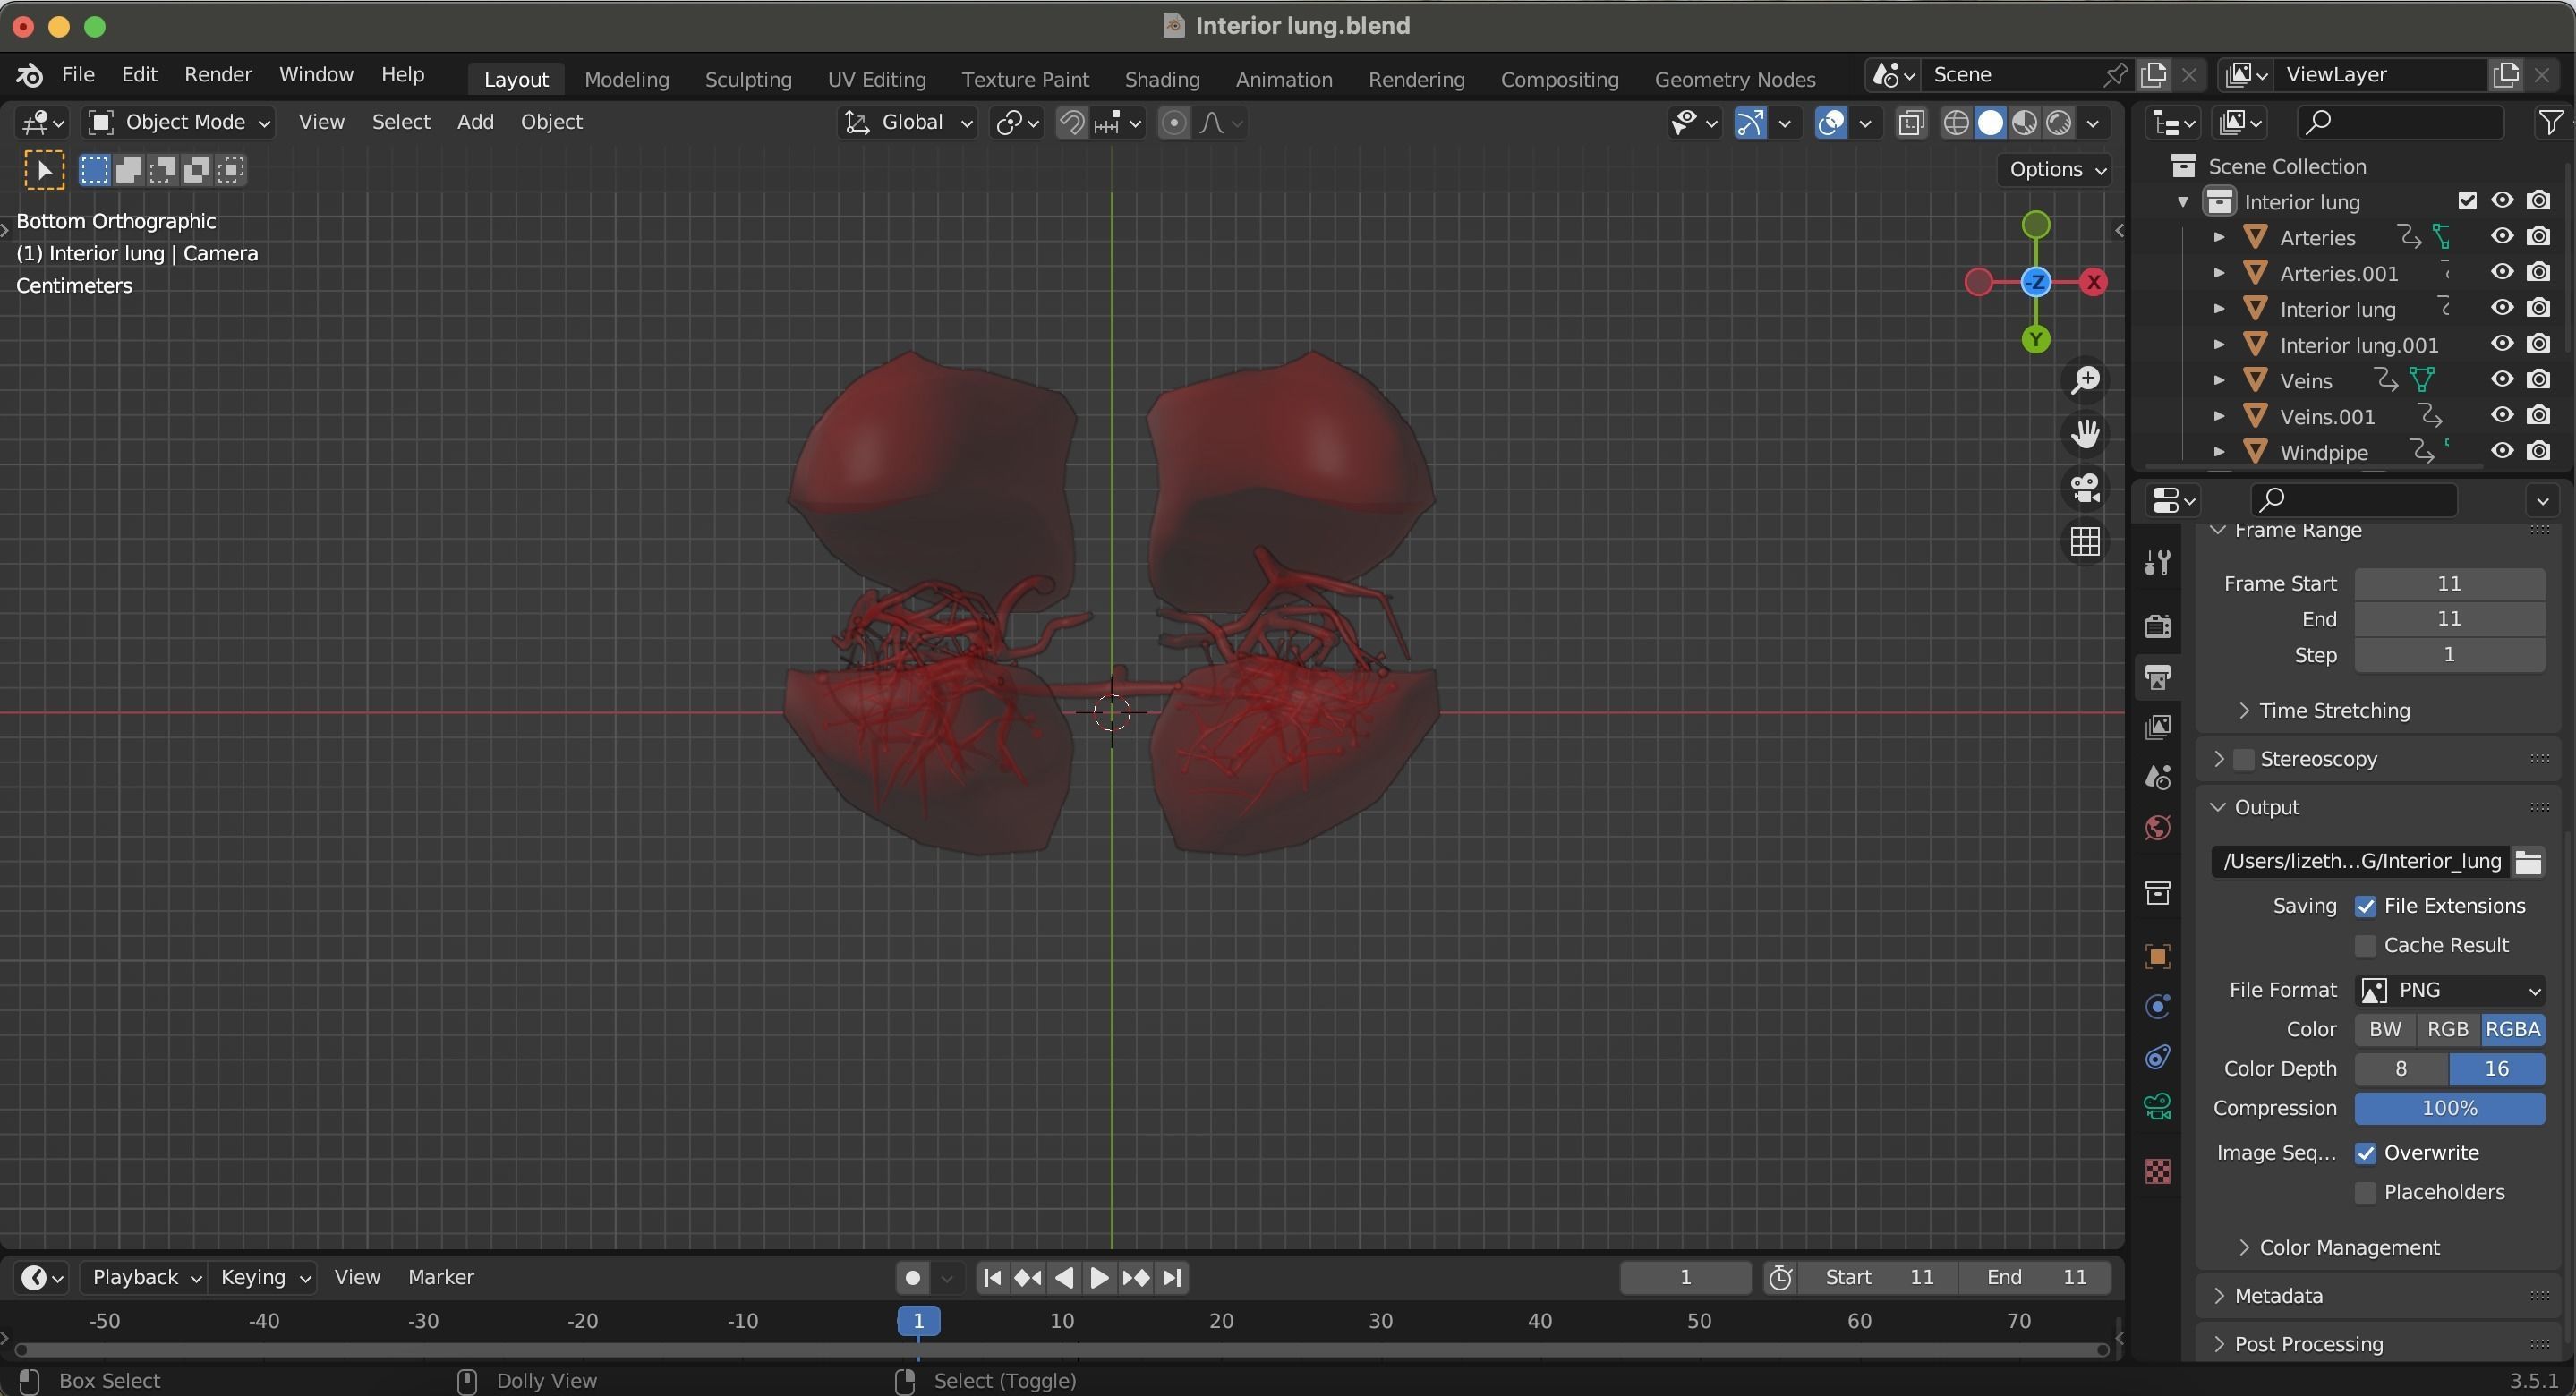Expand the Veins collection in the outliner
2576x1396 pixels.
(2219, 381)
